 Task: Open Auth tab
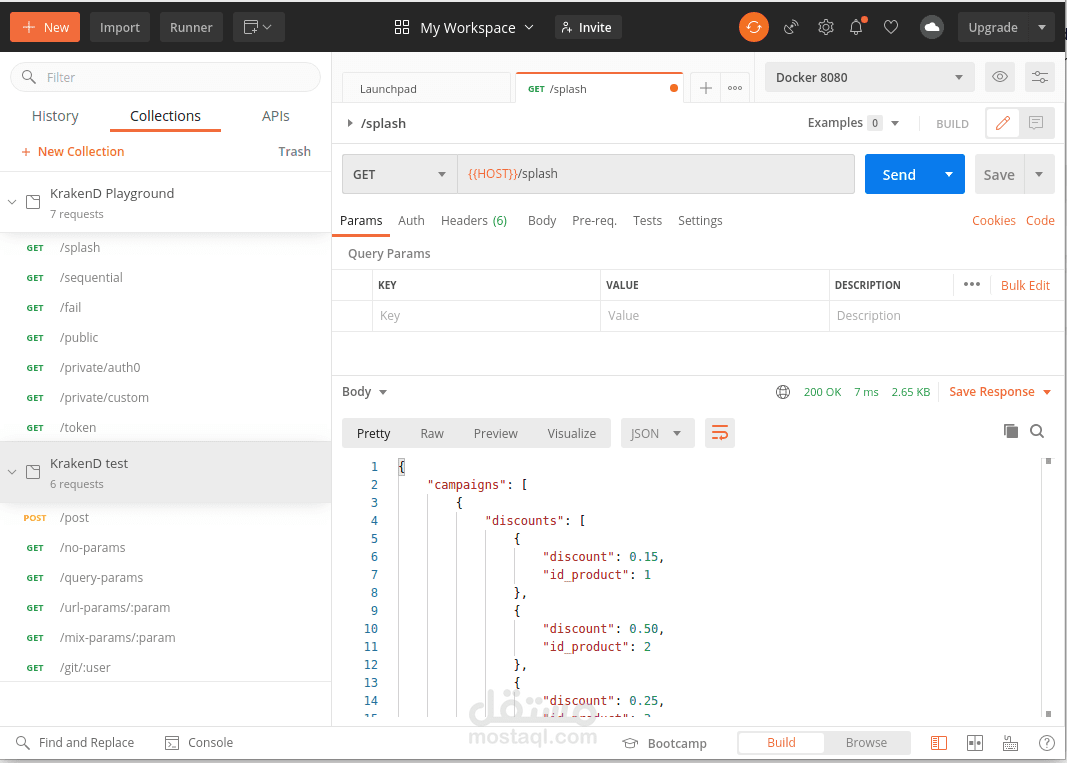(x=411, y=221)
